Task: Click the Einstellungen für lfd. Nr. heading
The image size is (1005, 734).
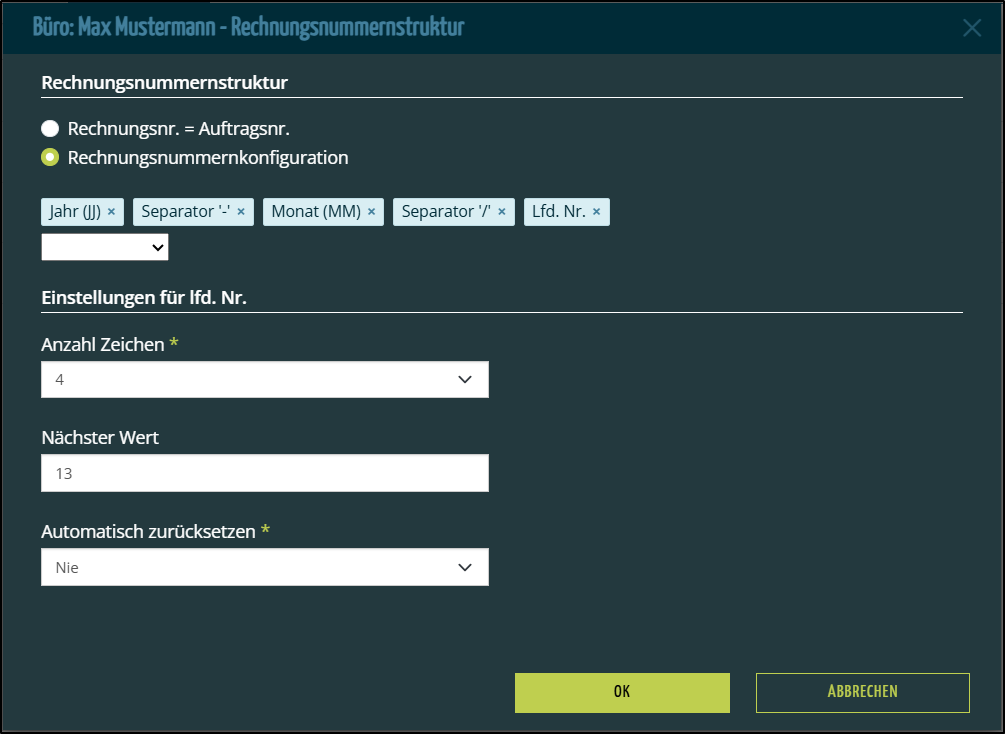Action: click(144, 298)
